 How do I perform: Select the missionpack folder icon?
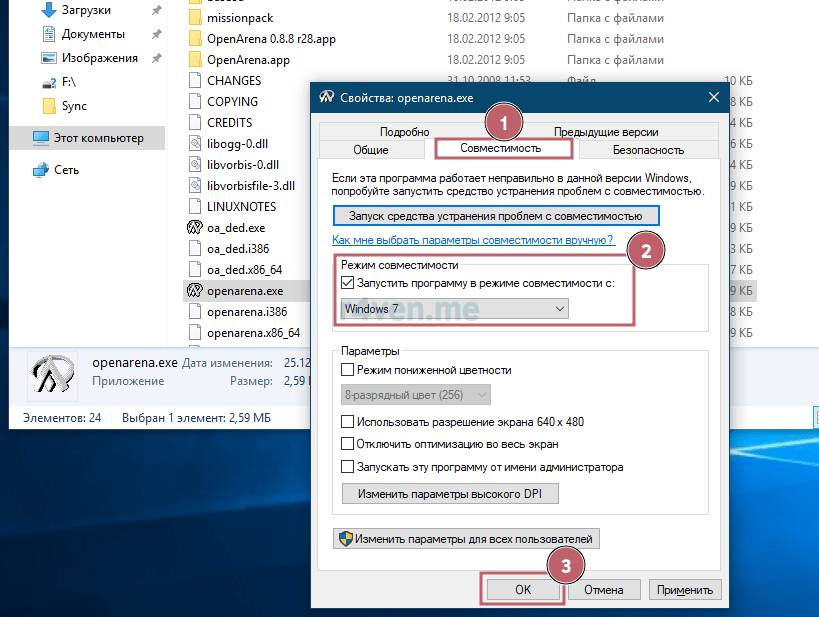point(195,18)
